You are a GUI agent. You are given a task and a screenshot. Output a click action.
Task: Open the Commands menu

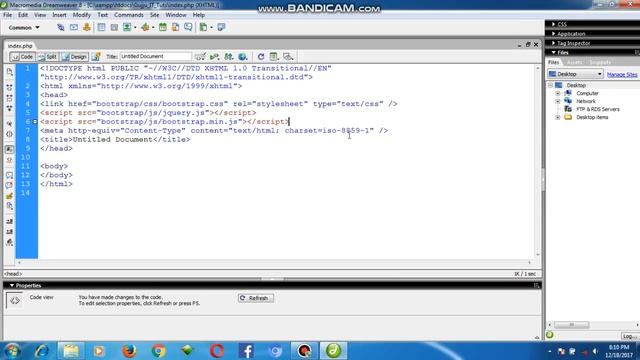point(129,15)
